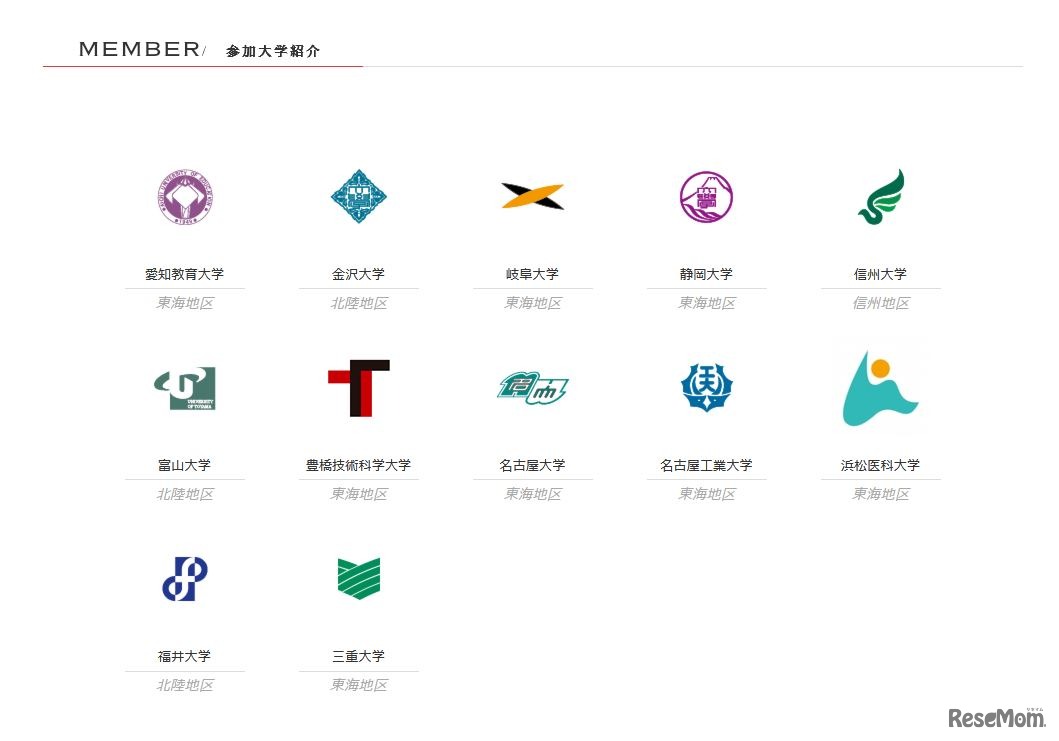Click the MEMBER section heading
The height and width of the screenshot is (741, 1059).
[138, 48]
